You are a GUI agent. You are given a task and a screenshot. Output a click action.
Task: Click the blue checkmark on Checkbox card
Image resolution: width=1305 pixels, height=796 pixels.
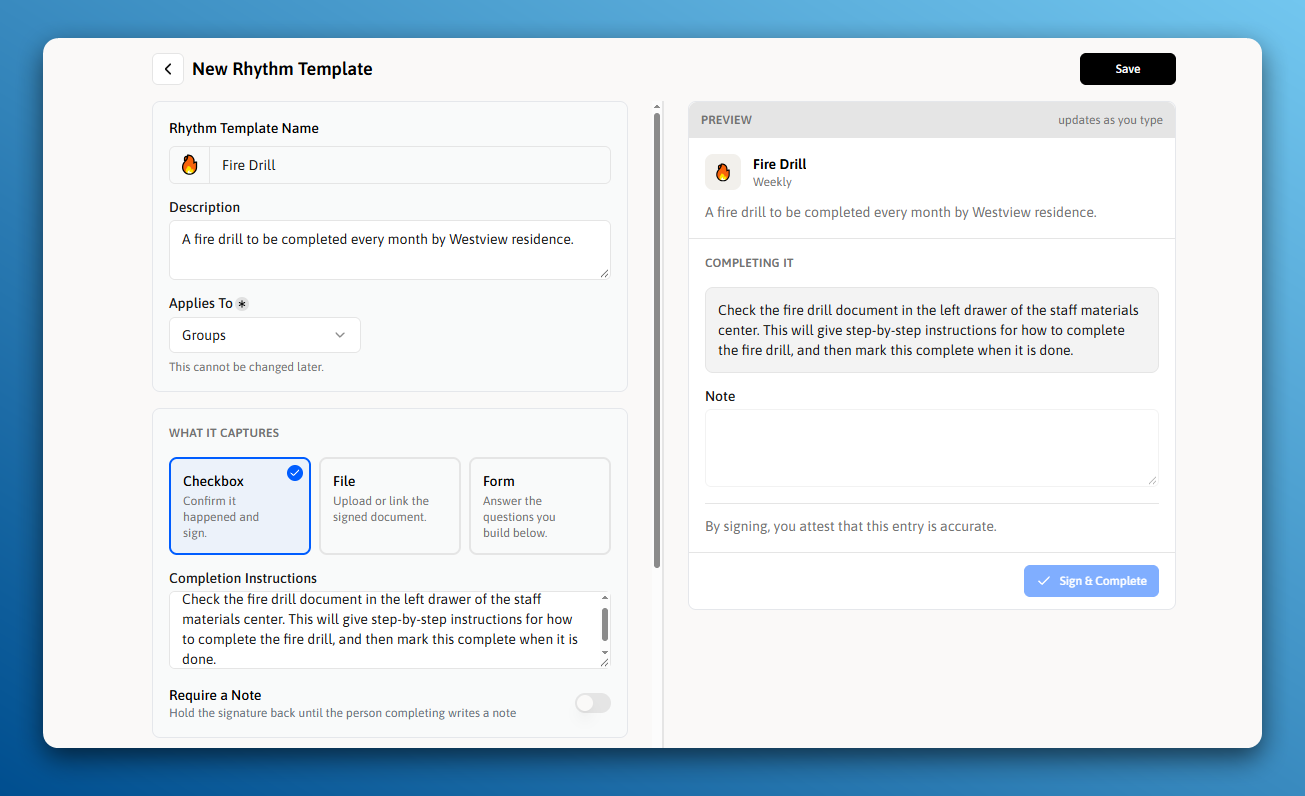click(295, 473)
